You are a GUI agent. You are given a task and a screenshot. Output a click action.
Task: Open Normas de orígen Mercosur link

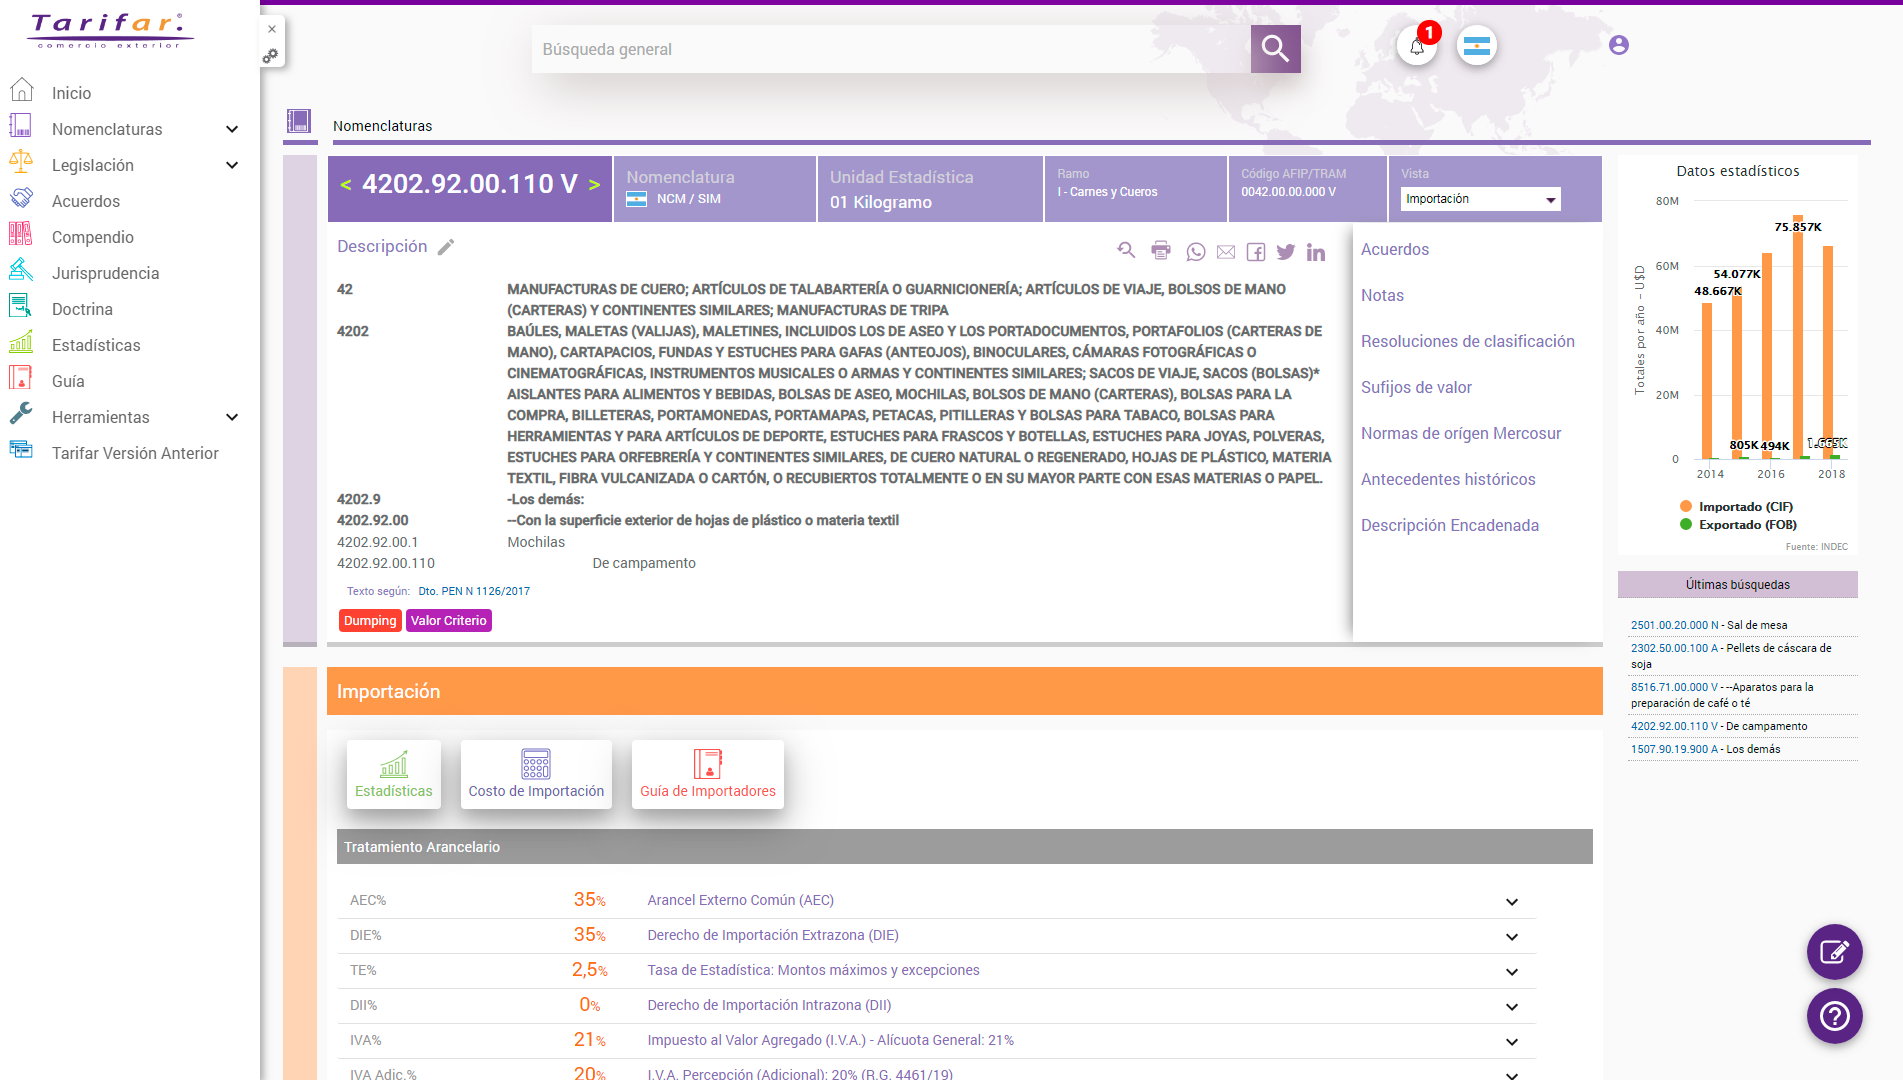[1460, 433]
